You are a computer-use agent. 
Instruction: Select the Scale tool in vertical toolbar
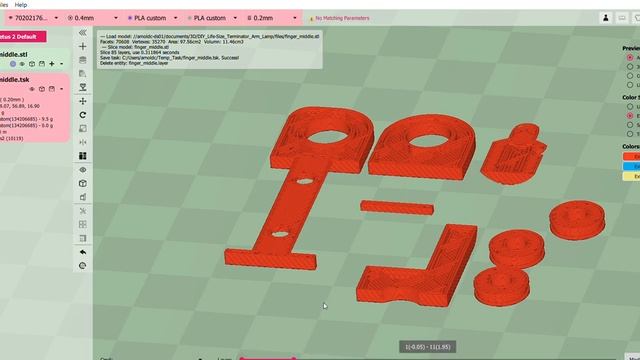(x=82, y=129)
